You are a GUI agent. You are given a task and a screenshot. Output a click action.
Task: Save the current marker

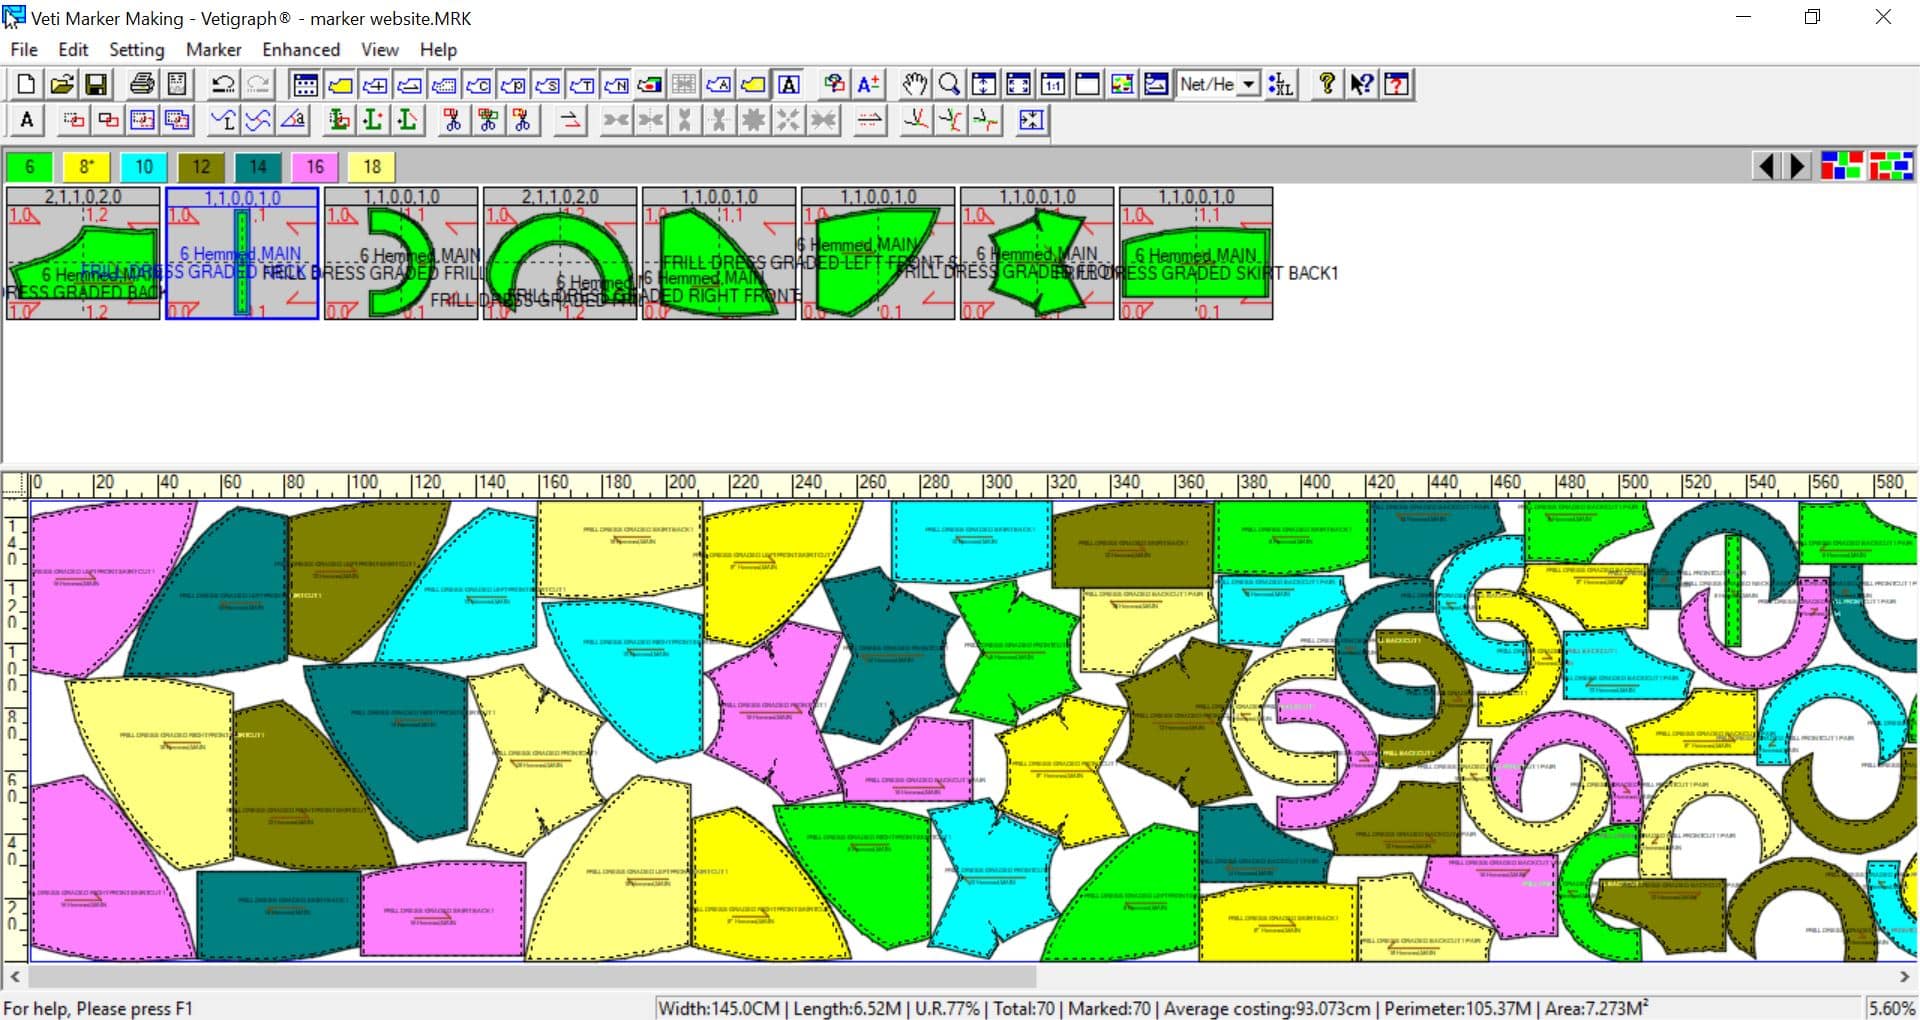(x=96, y=85)
